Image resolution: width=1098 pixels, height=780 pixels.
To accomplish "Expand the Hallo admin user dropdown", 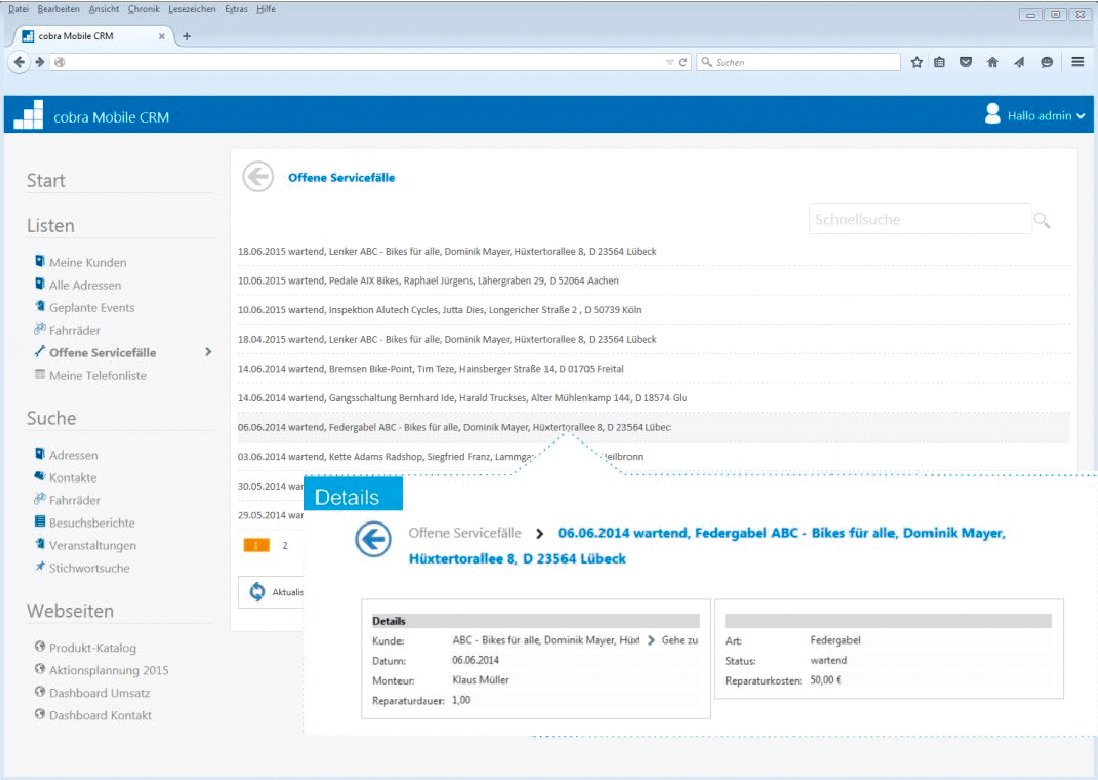I will (1080, 116).
